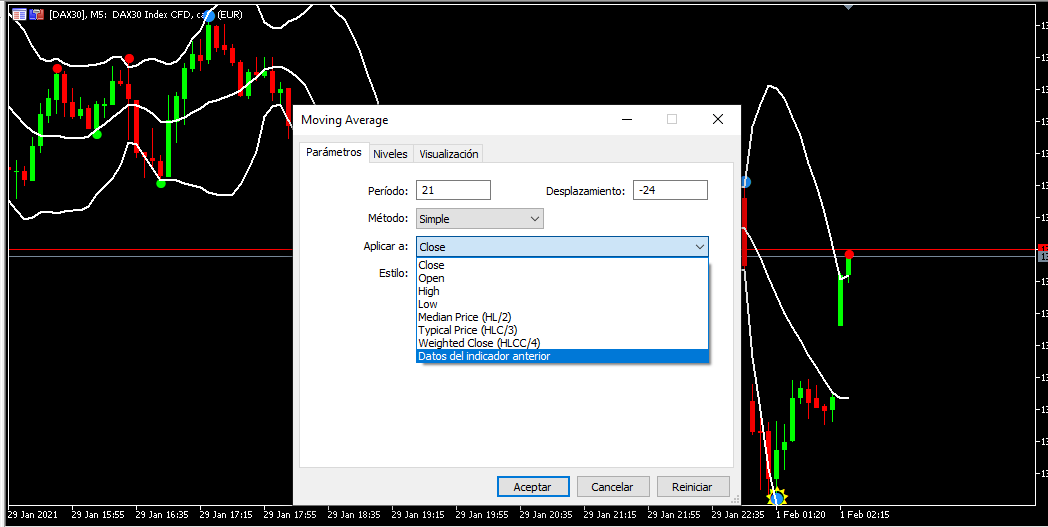Select the blue dot with yellow starburst
This screenshot has height=527, width=1048.
point(777,498)
